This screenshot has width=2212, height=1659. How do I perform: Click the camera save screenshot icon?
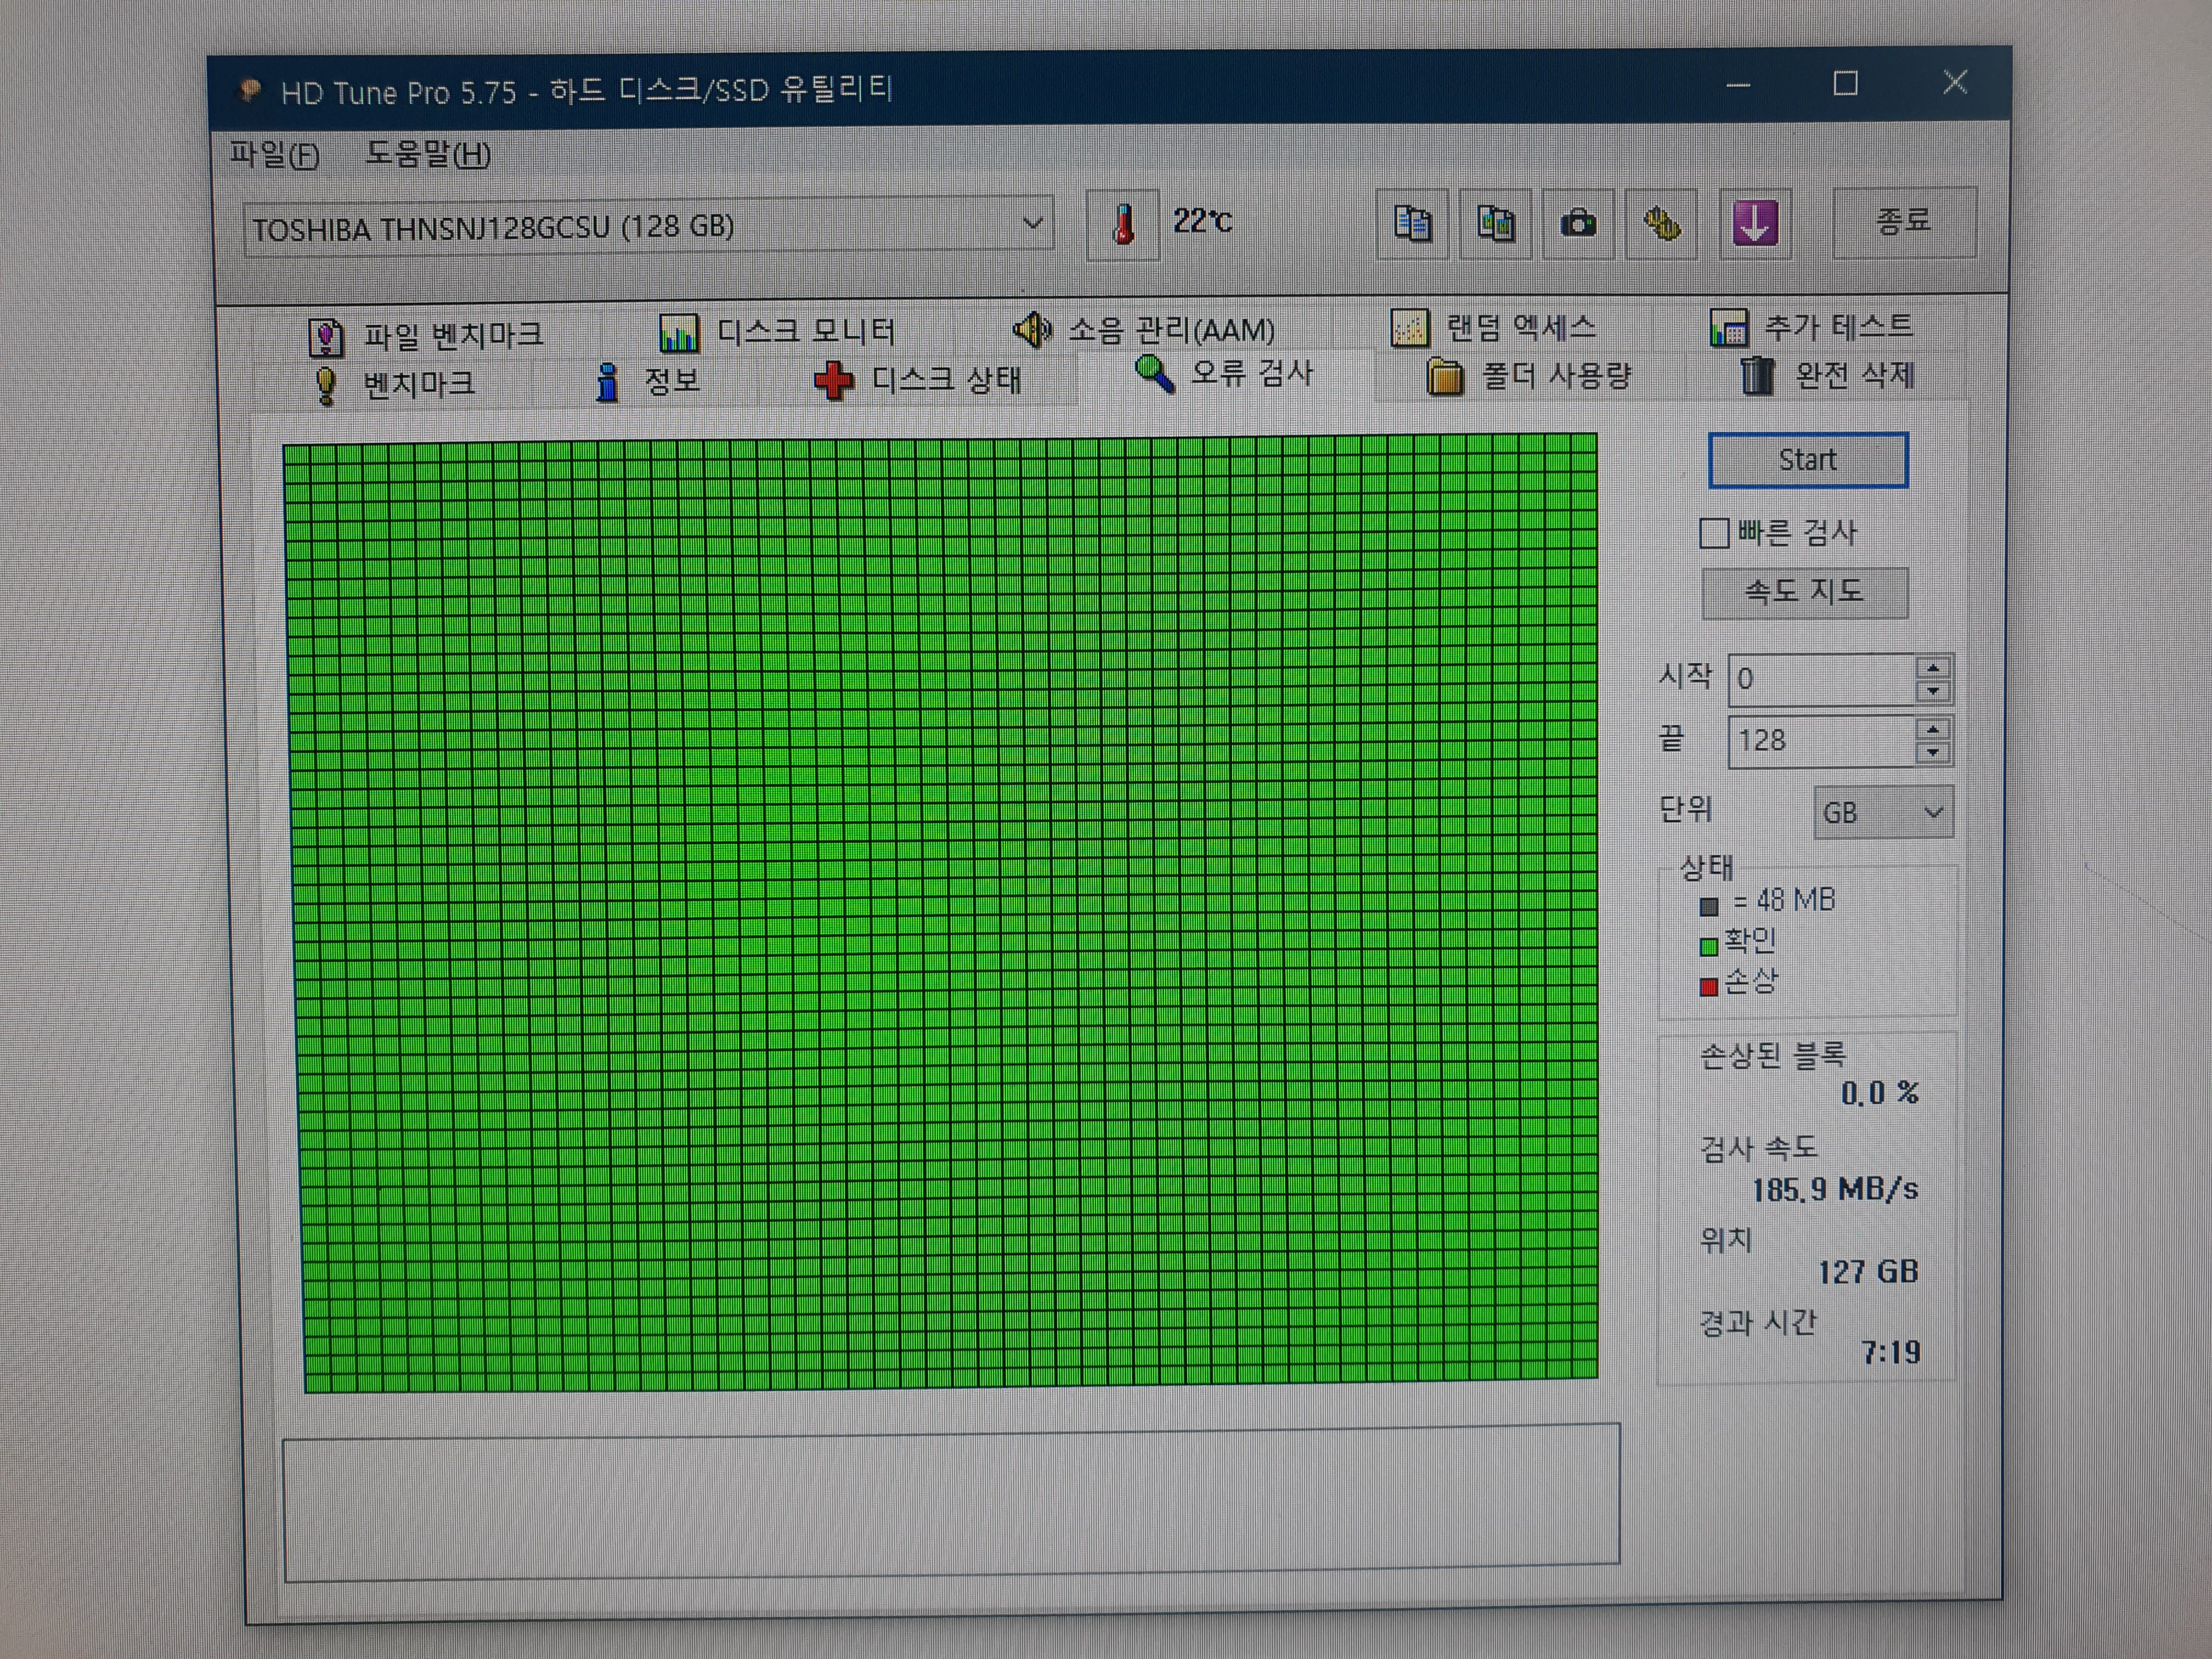point(1578,223)
